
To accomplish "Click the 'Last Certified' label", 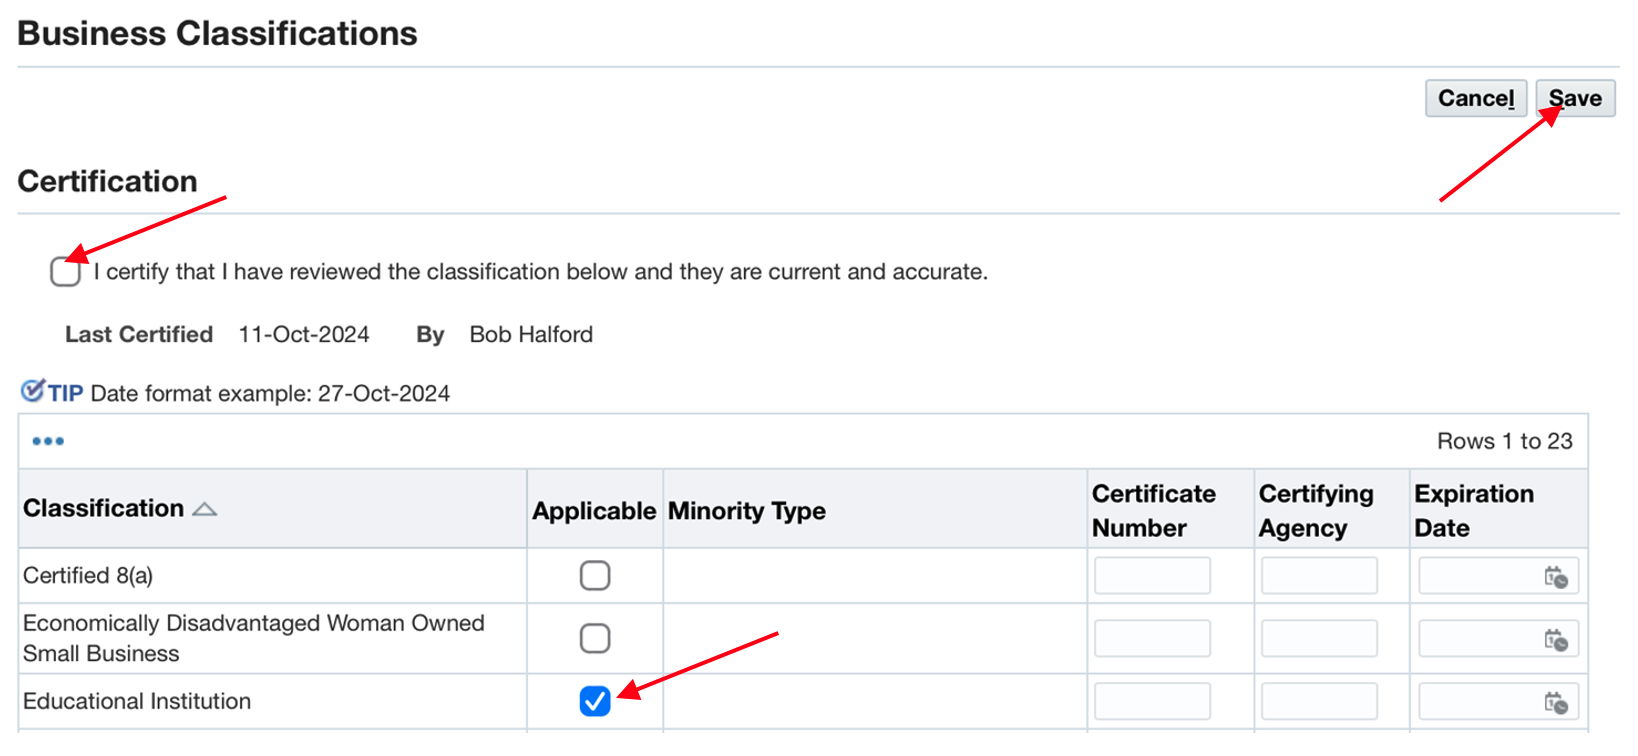I will tap(139, 334).
